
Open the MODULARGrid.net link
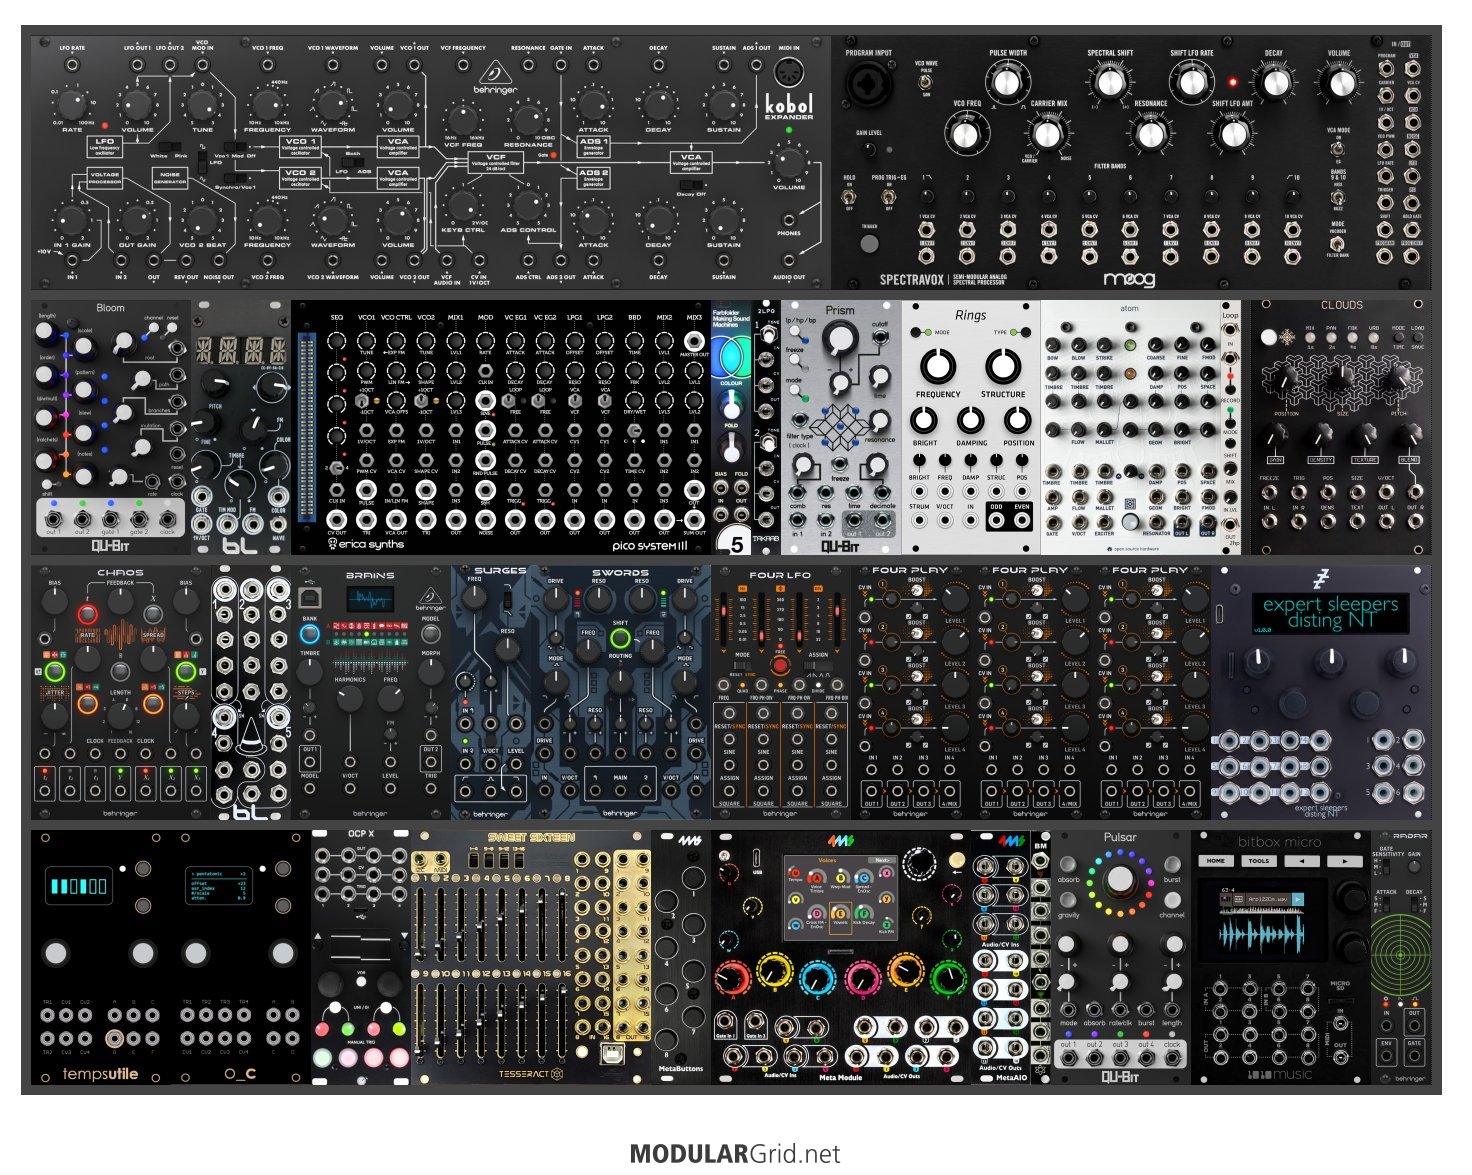[735, 1154]
